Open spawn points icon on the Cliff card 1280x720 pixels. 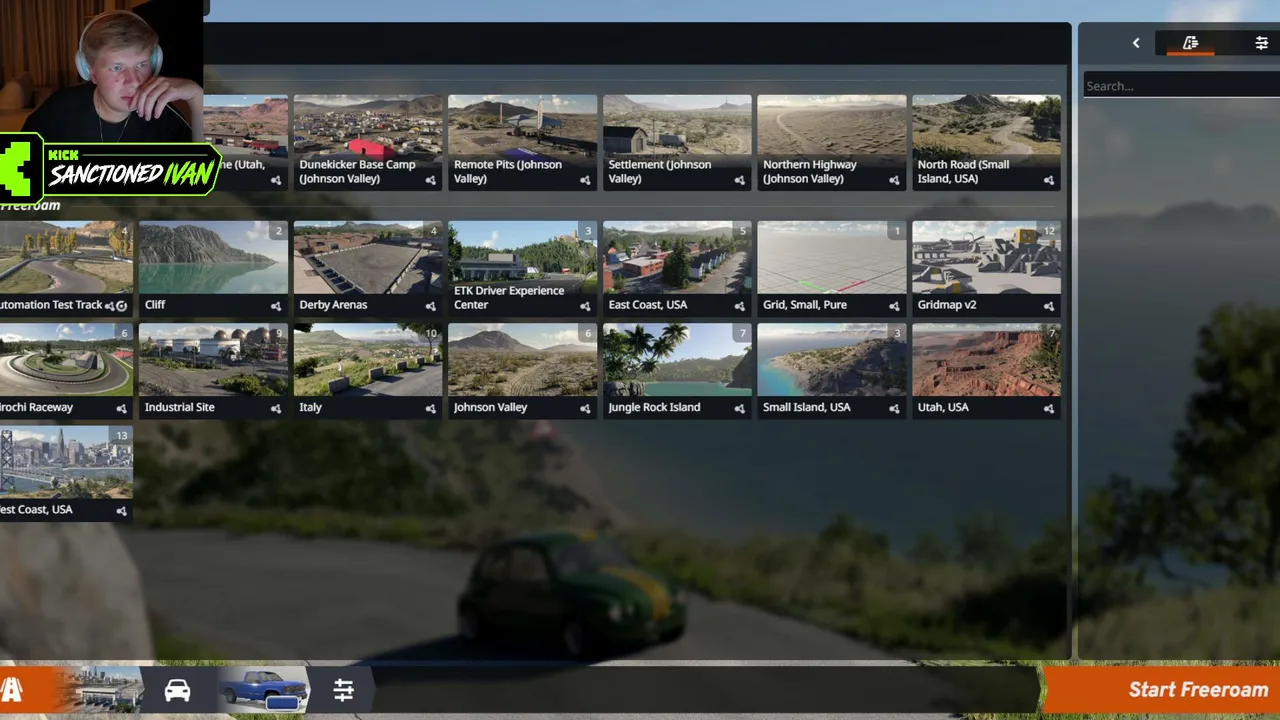tap(276, 306)
